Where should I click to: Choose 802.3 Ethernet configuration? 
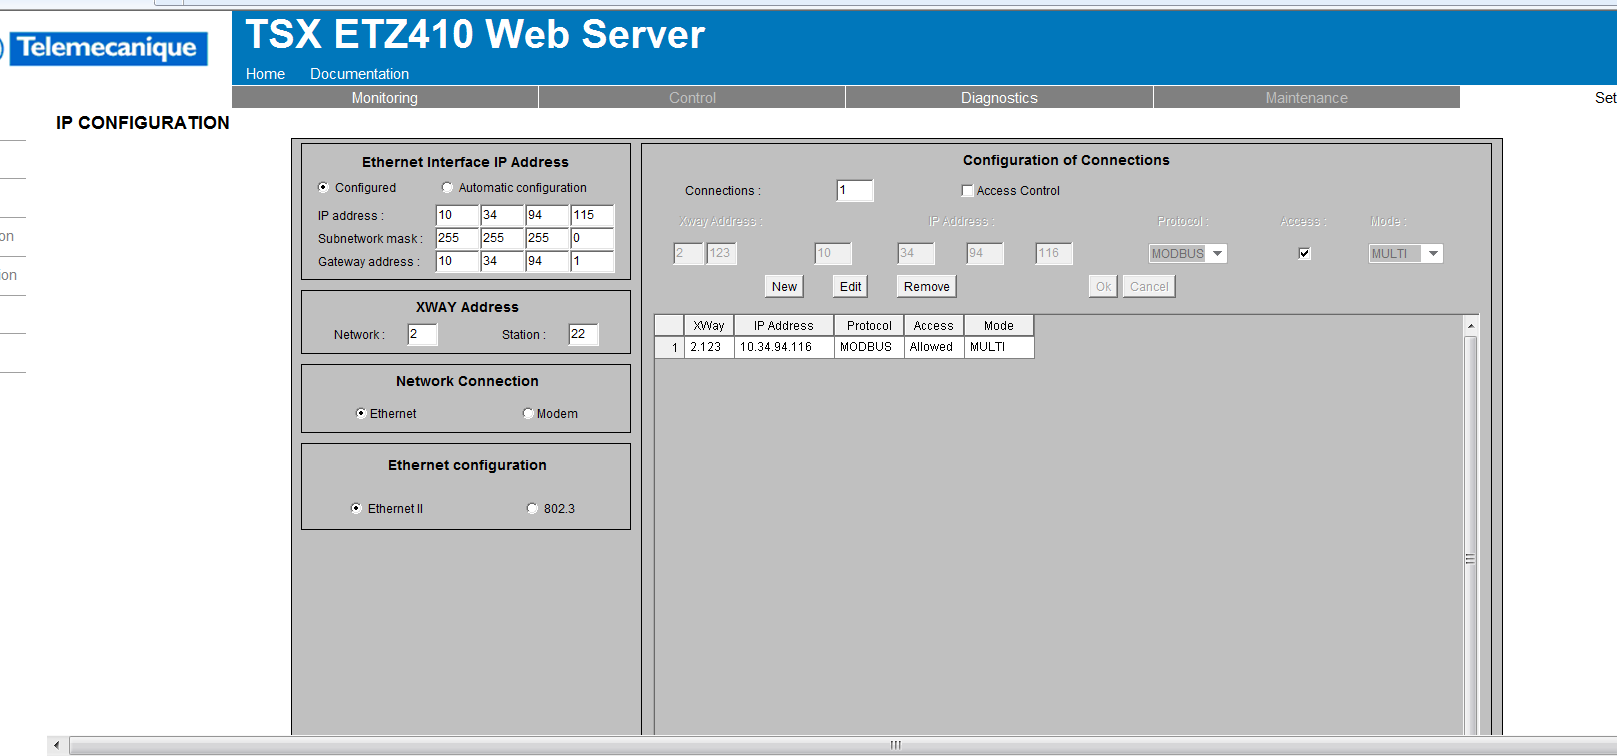[532, 509]
